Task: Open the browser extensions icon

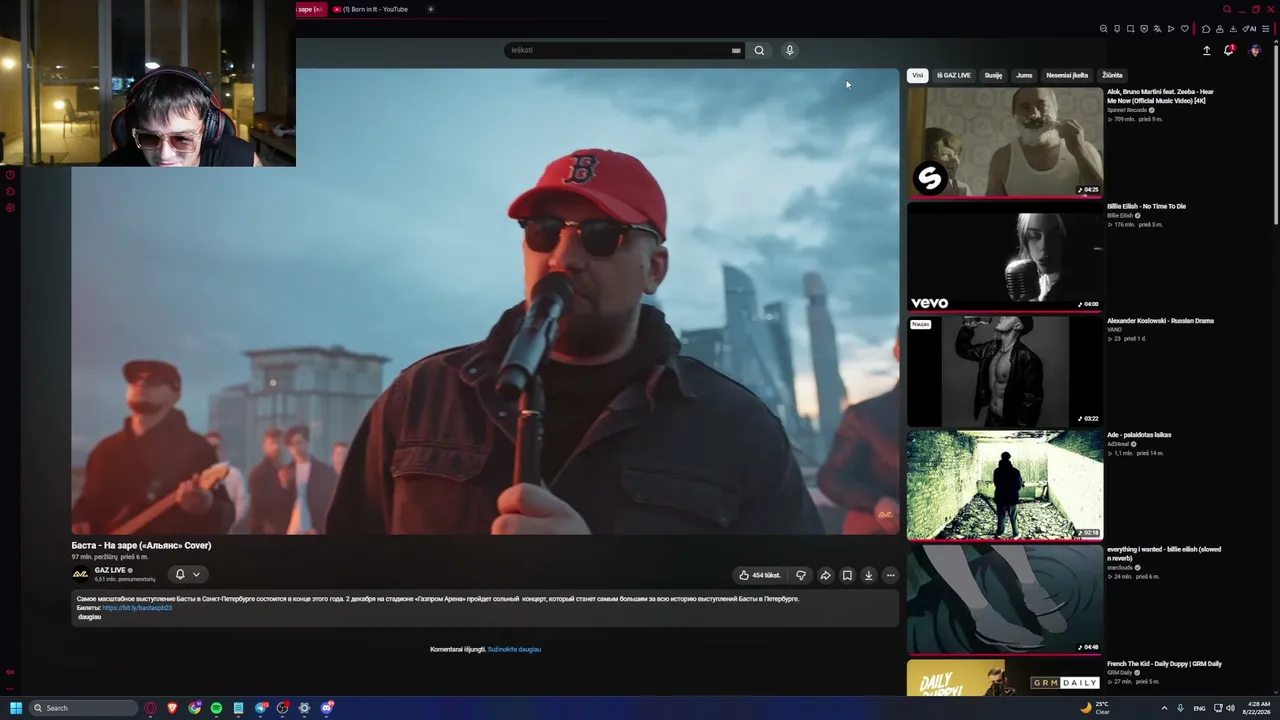Action: (1206, 29)
